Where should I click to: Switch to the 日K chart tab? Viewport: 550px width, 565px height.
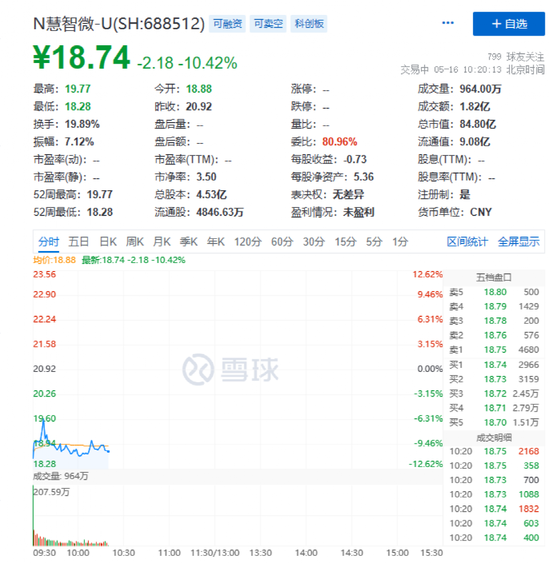108,241
